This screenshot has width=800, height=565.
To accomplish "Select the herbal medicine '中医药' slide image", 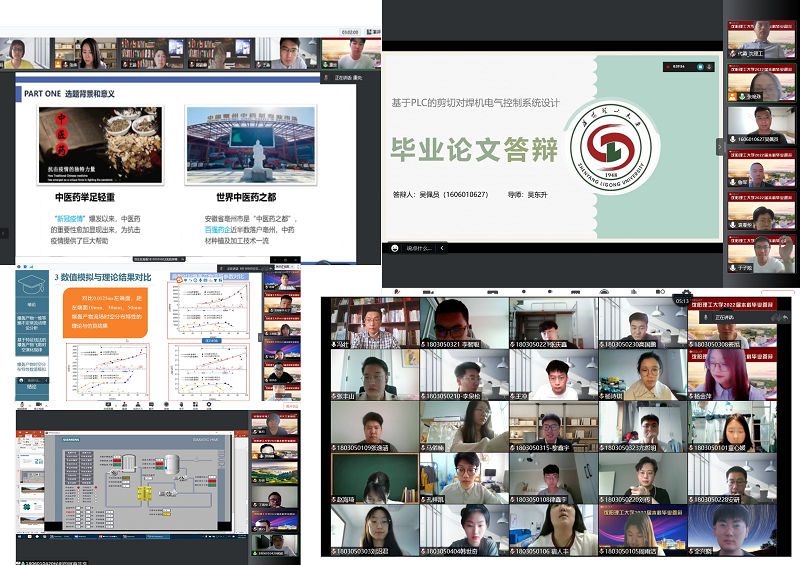I will [x=101, y=145].
